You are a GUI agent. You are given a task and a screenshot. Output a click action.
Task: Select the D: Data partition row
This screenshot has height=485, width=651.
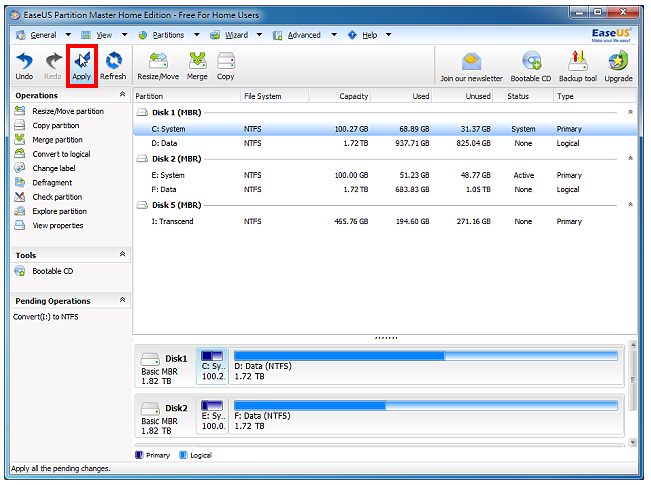click(385, 143)
